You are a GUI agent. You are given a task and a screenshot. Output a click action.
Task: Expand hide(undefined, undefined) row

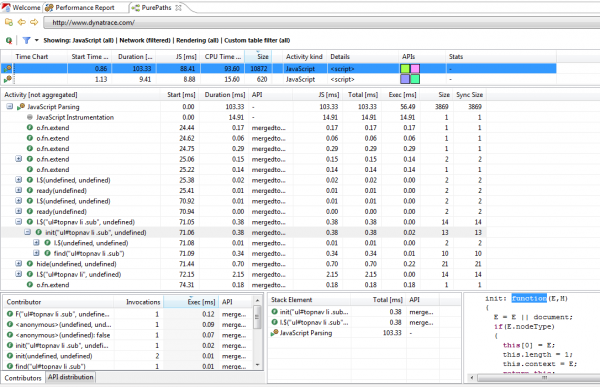coord(18,264)
